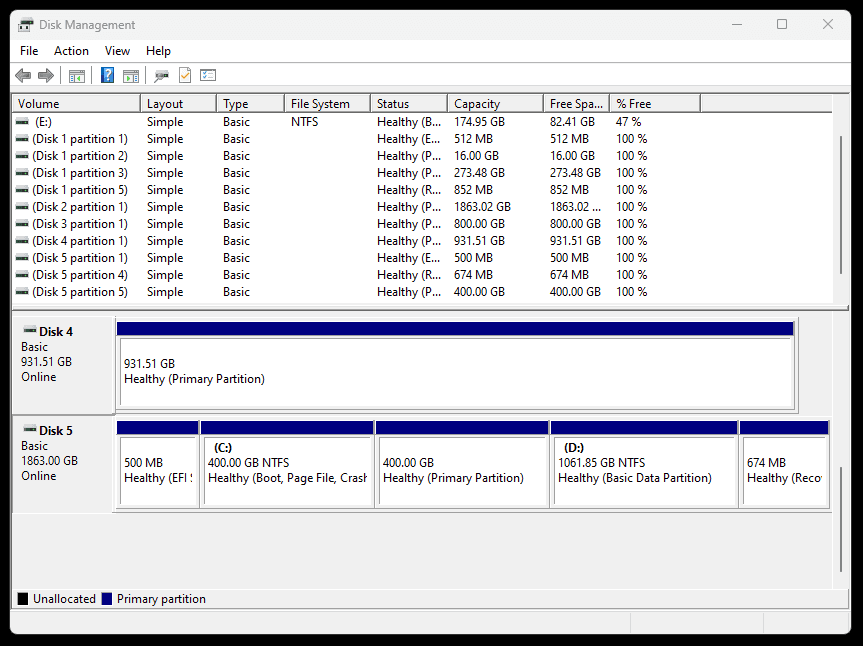The image size is (863, 646).
Task: Click the Settings checklist toolbar icon
Action: (x=208, y=76)
